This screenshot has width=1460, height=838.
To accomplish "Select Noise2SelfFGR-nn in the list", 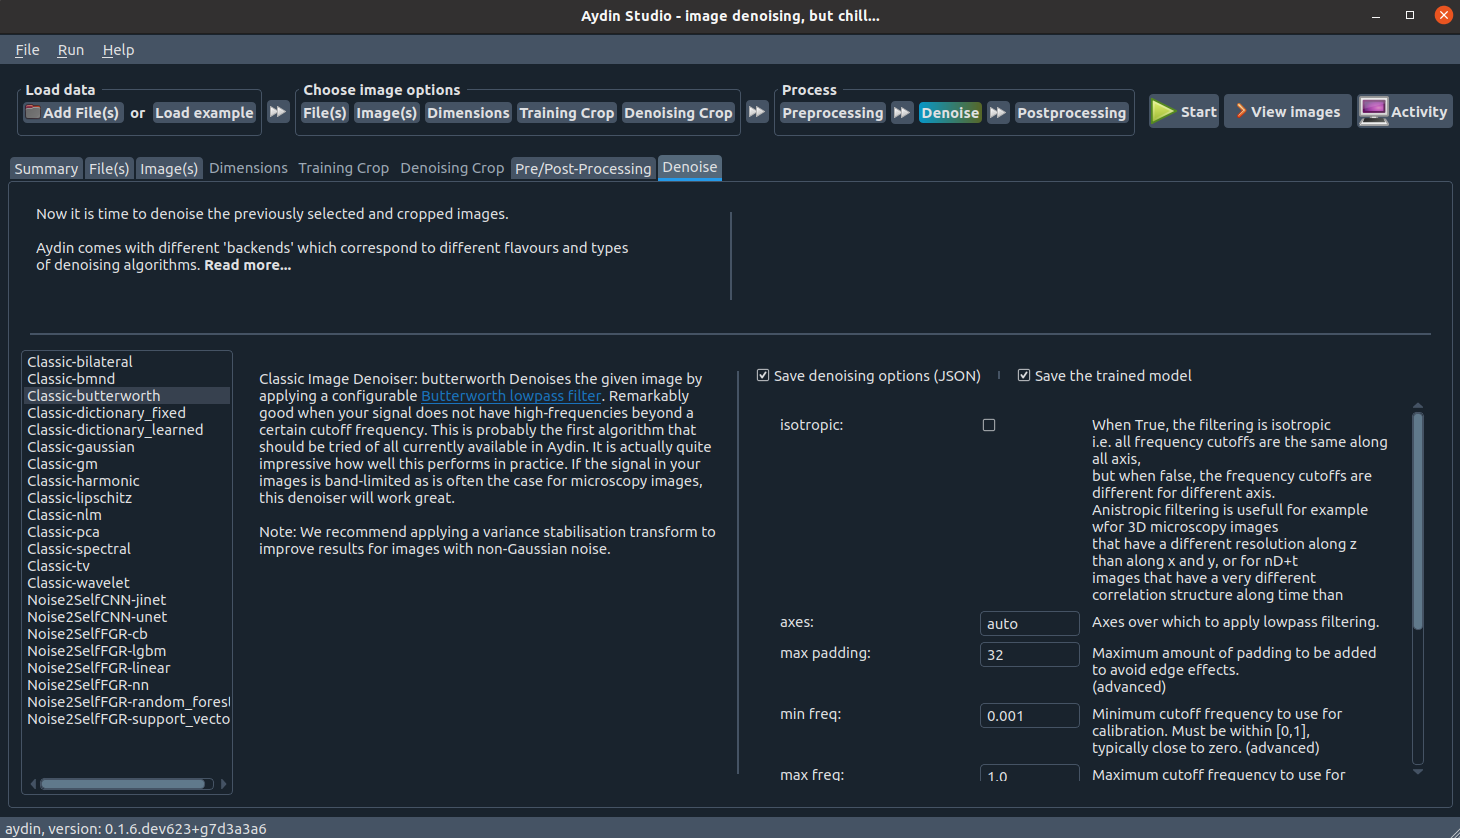I will (x=127, y=685).
